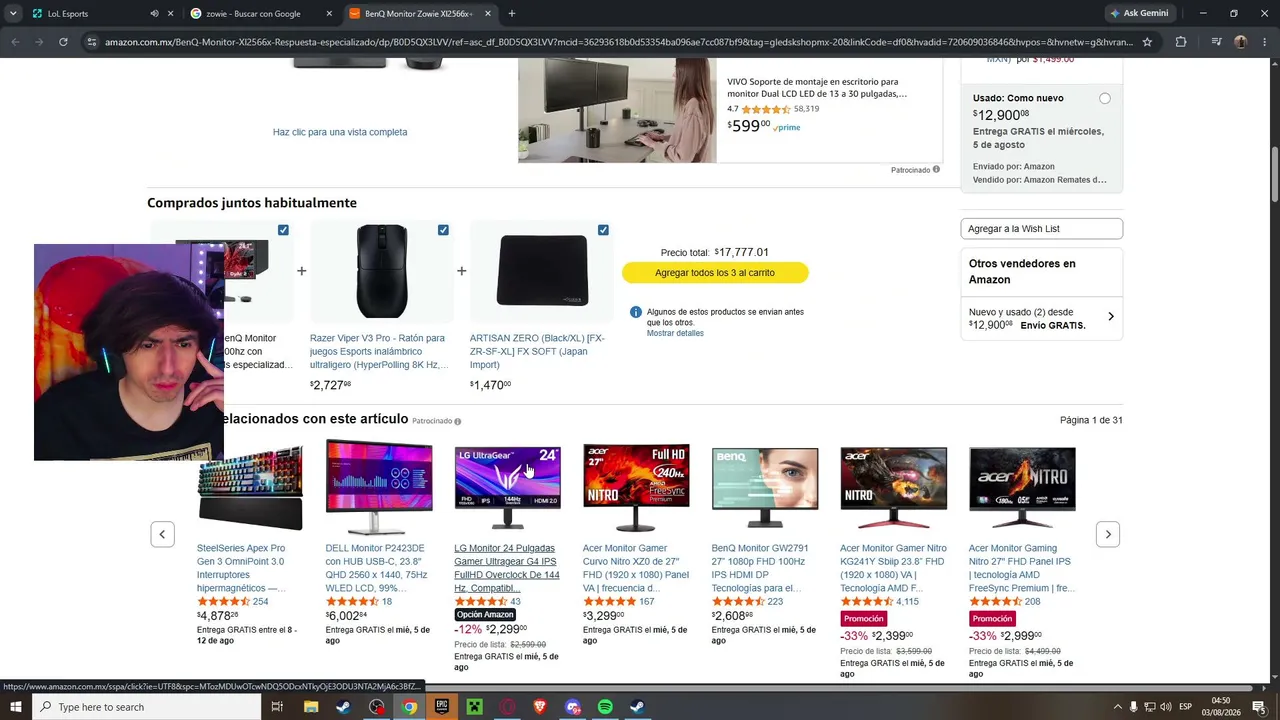1280x720 pixels.
Task: Click the Ask Gemini button
Action: 1138,14
